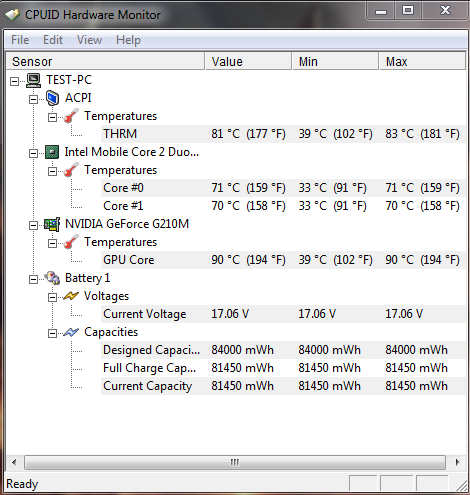Image resolution: width=470 pixels, height=495 pixels.
Task: Collapse the TEST-PC root node
Action: coord(14,81)
